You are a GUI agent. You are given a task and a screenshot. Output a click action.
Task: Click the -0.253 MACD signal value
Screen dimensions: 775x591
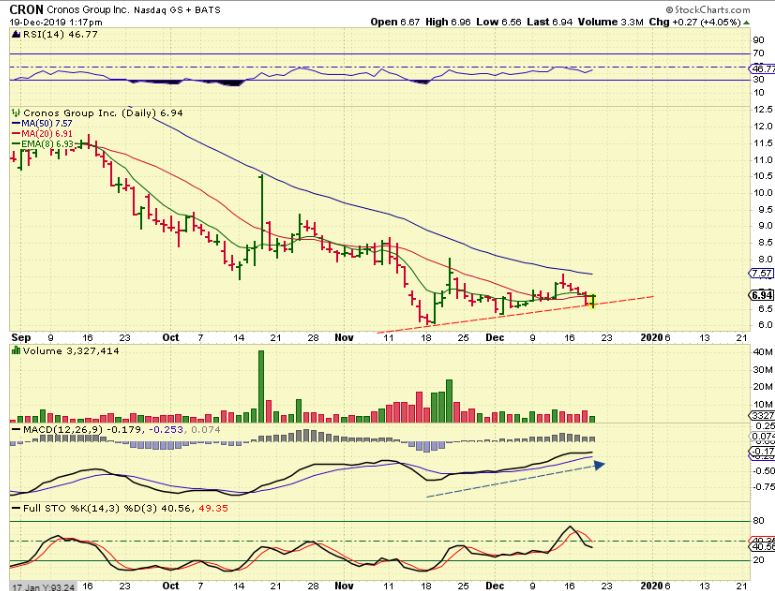coord(166,429)
